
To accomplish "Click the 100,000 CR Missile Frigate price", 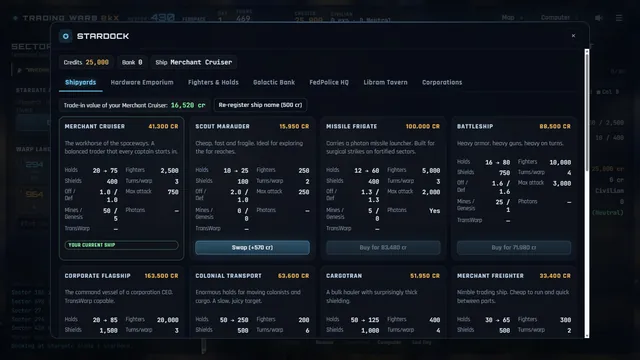I will [x=423, y=127].
